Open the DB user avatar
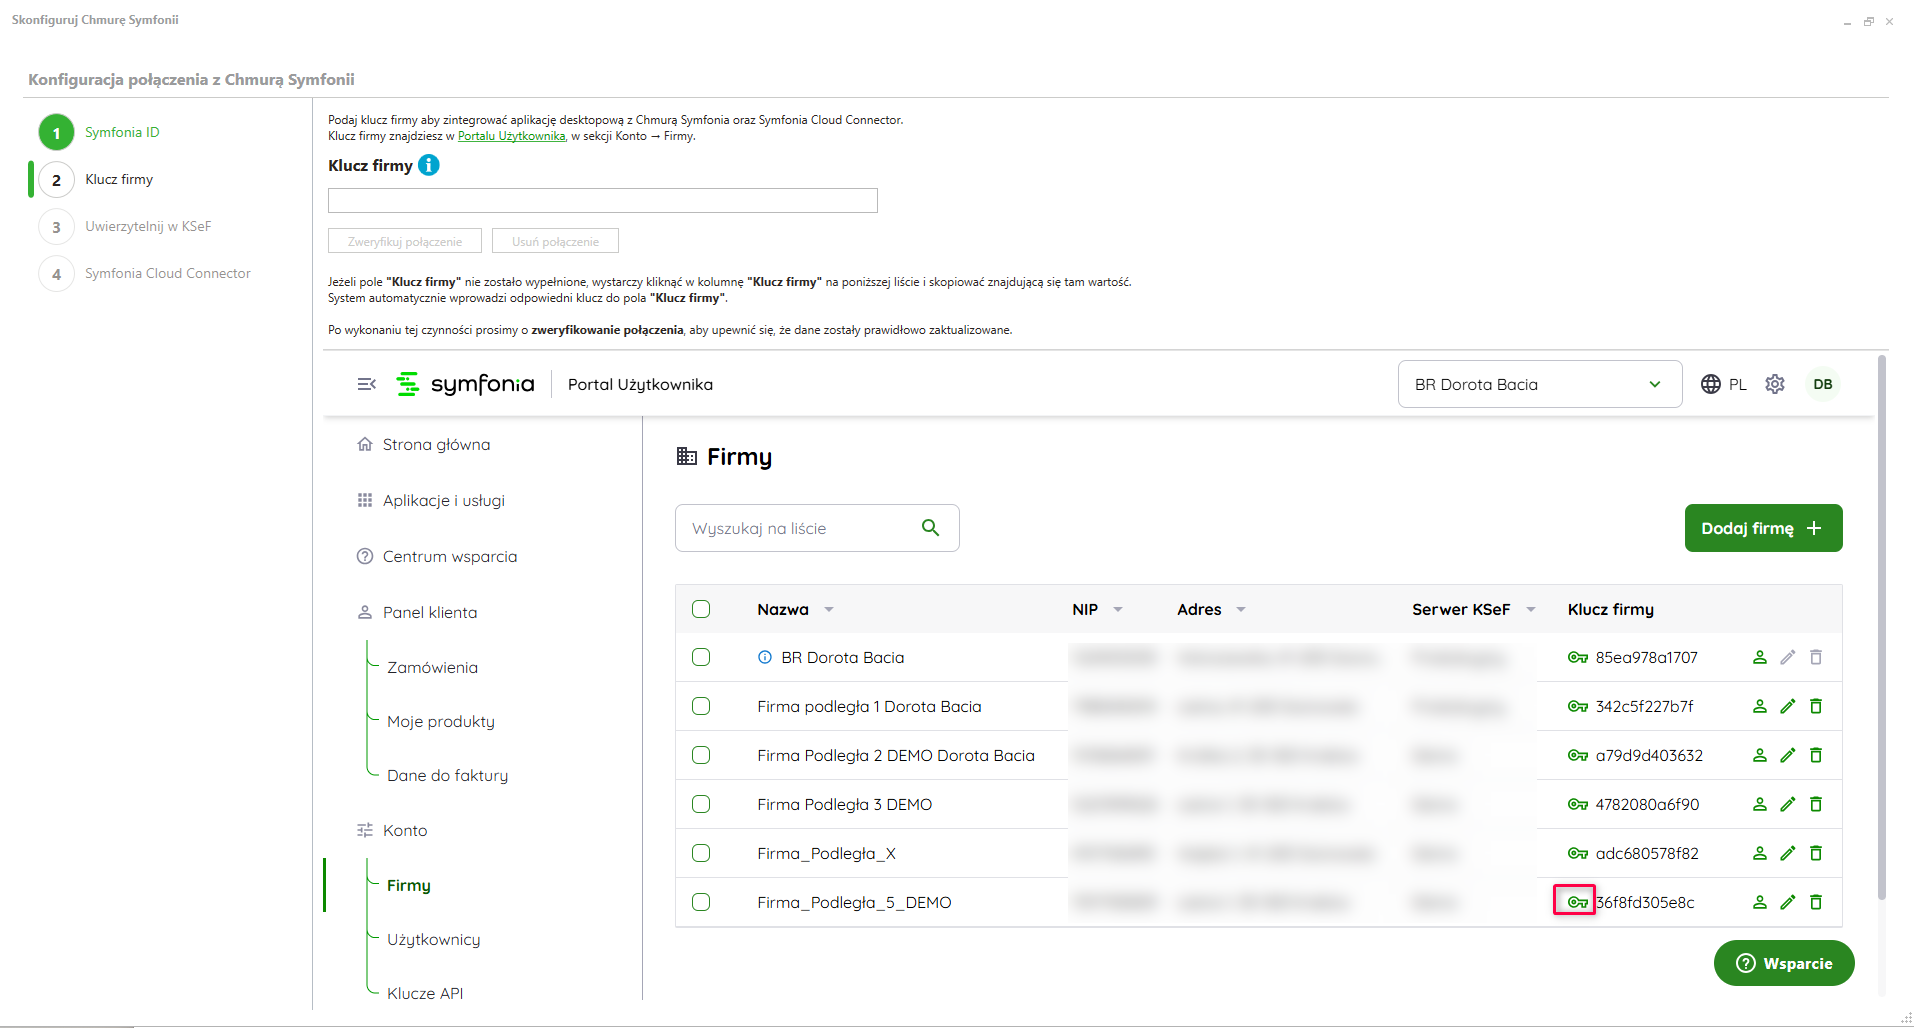 [x=1823, y=384]
